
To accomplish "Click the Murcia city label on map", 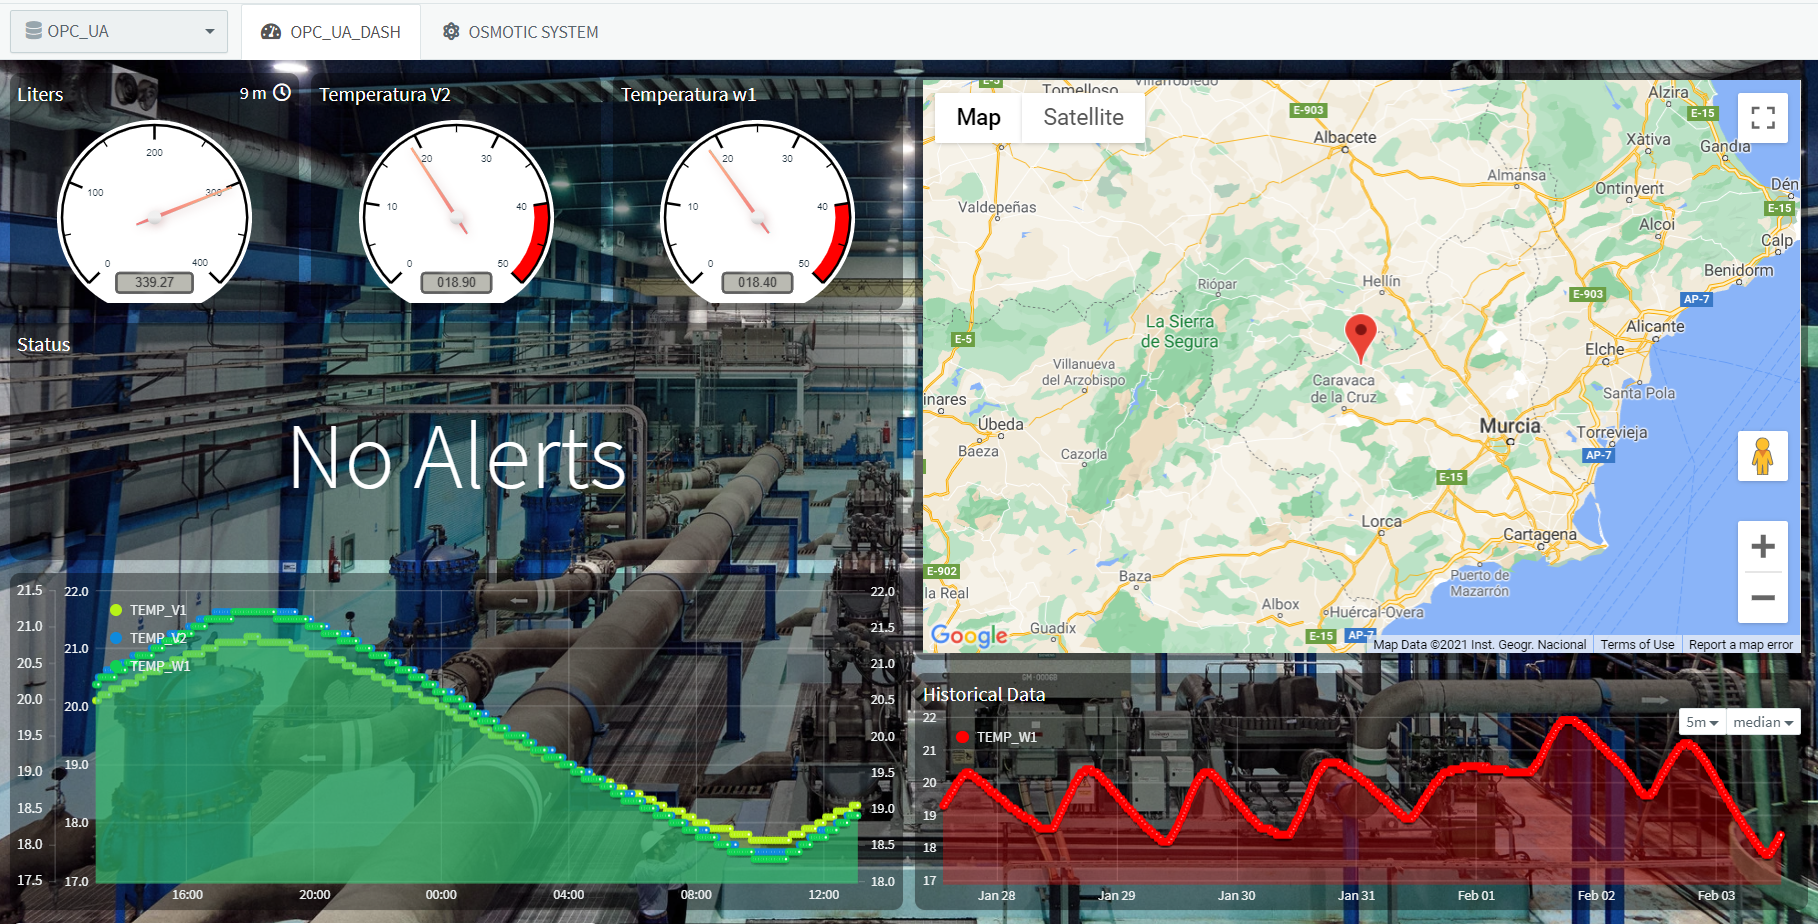I will (x=1509, y=426).
